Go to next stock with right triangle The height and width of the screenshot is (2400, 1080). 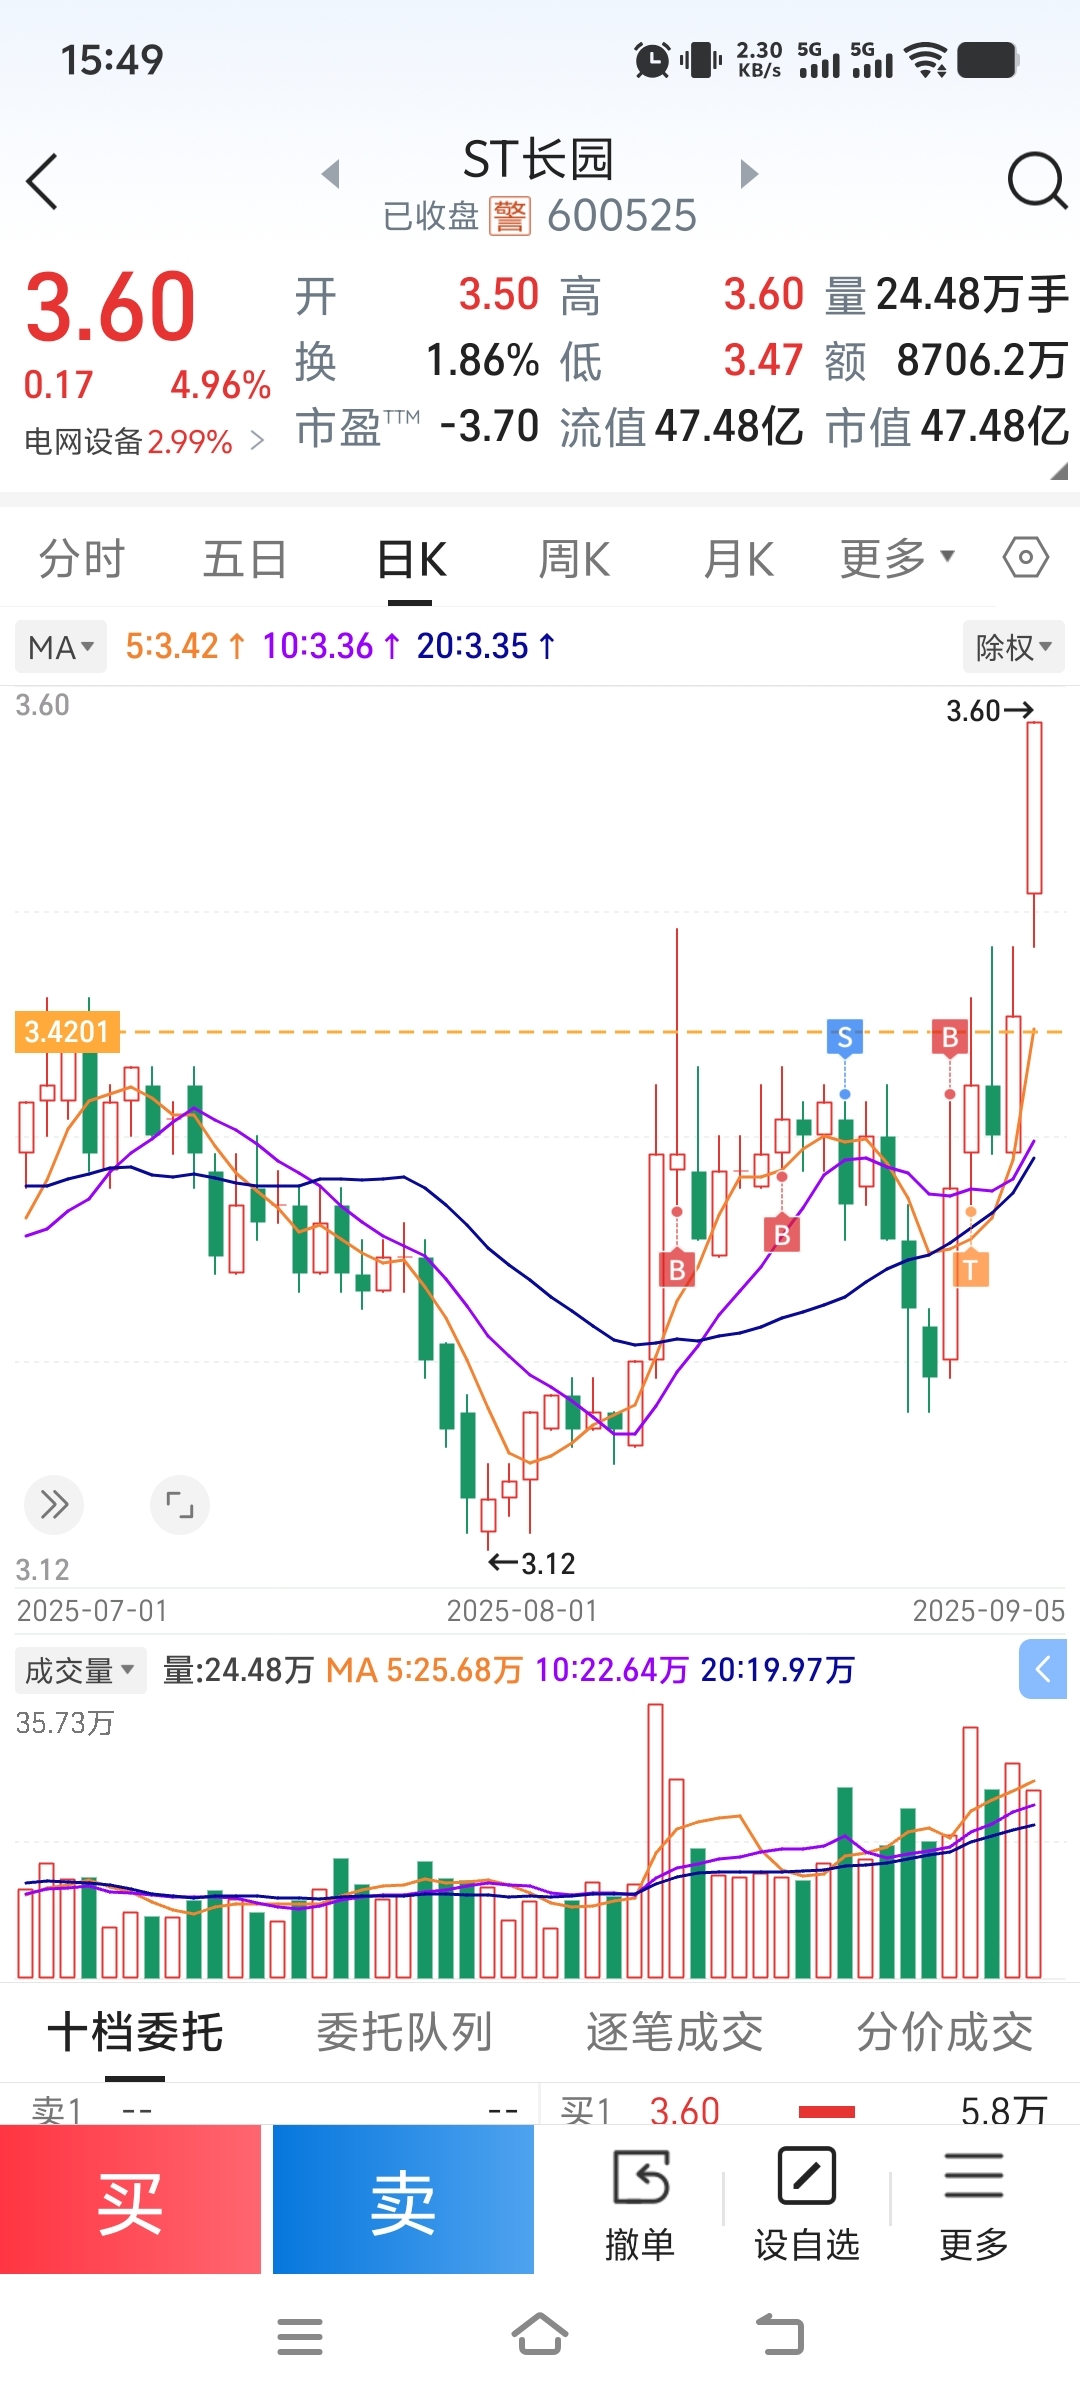click(x=749, y=174)
